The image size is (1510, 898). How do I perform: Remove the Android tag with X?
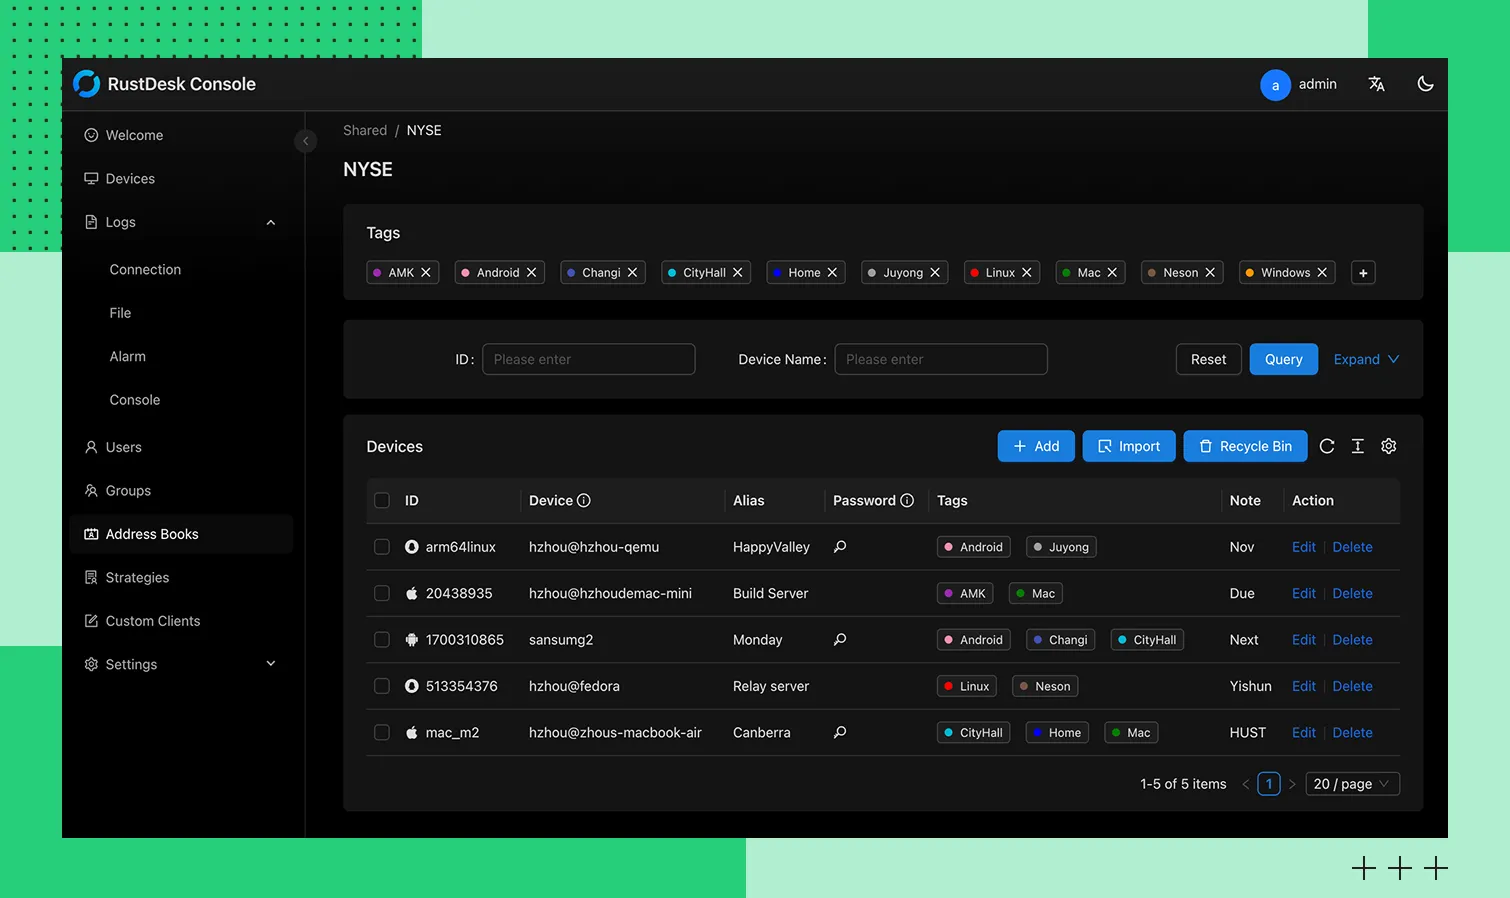click(532, 273)
